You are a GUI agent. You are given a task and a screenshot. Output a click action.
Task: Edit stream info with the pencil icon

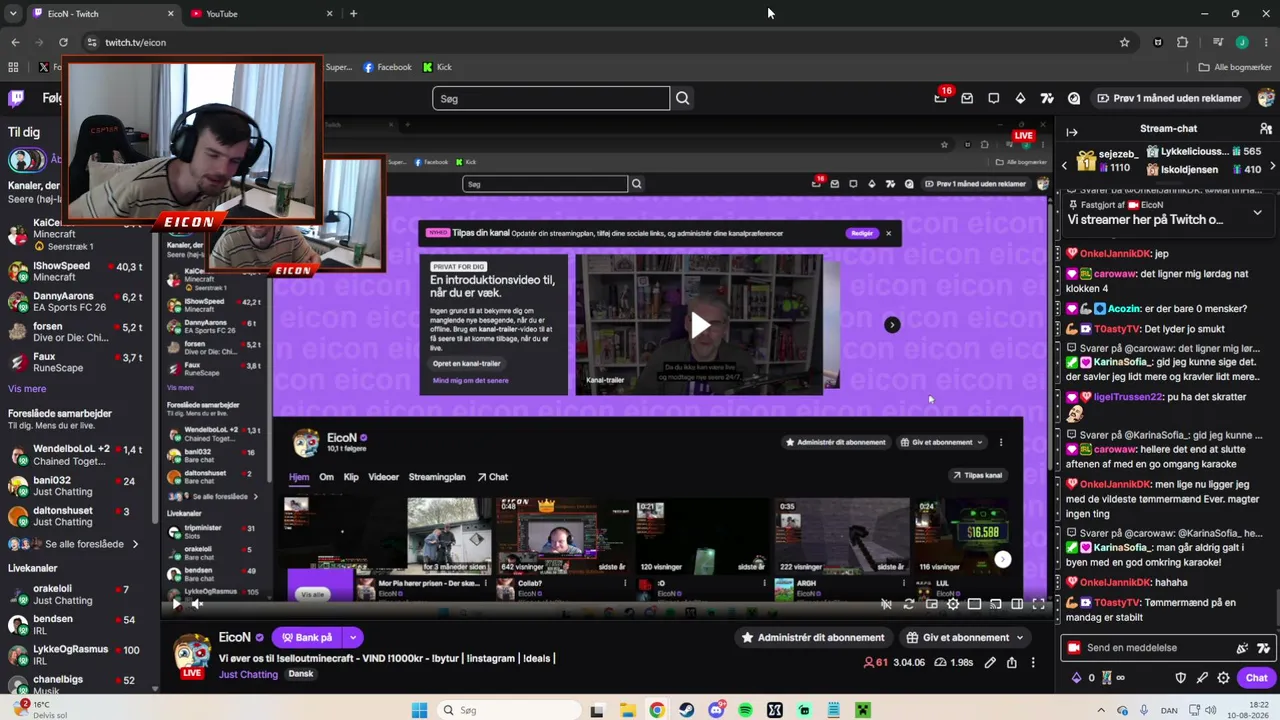coord(990,662)
